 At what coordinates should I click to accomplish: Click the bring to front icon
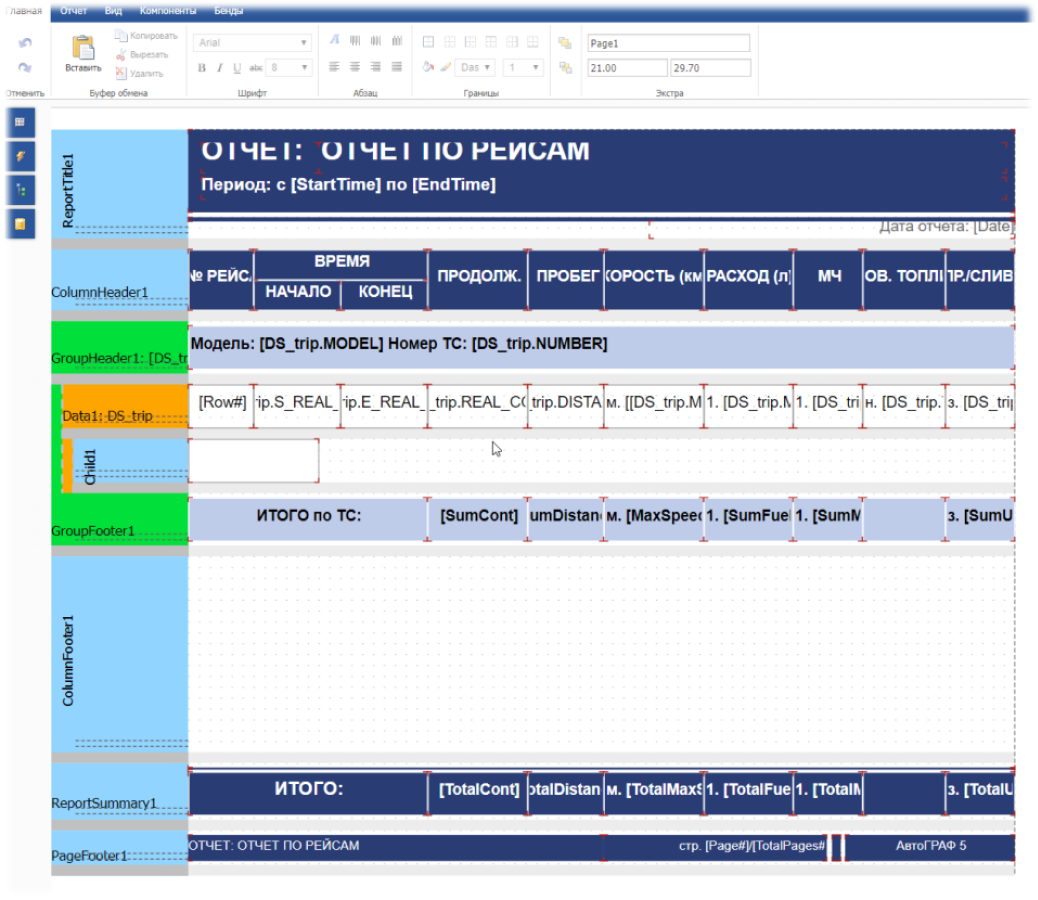(565, 43)
